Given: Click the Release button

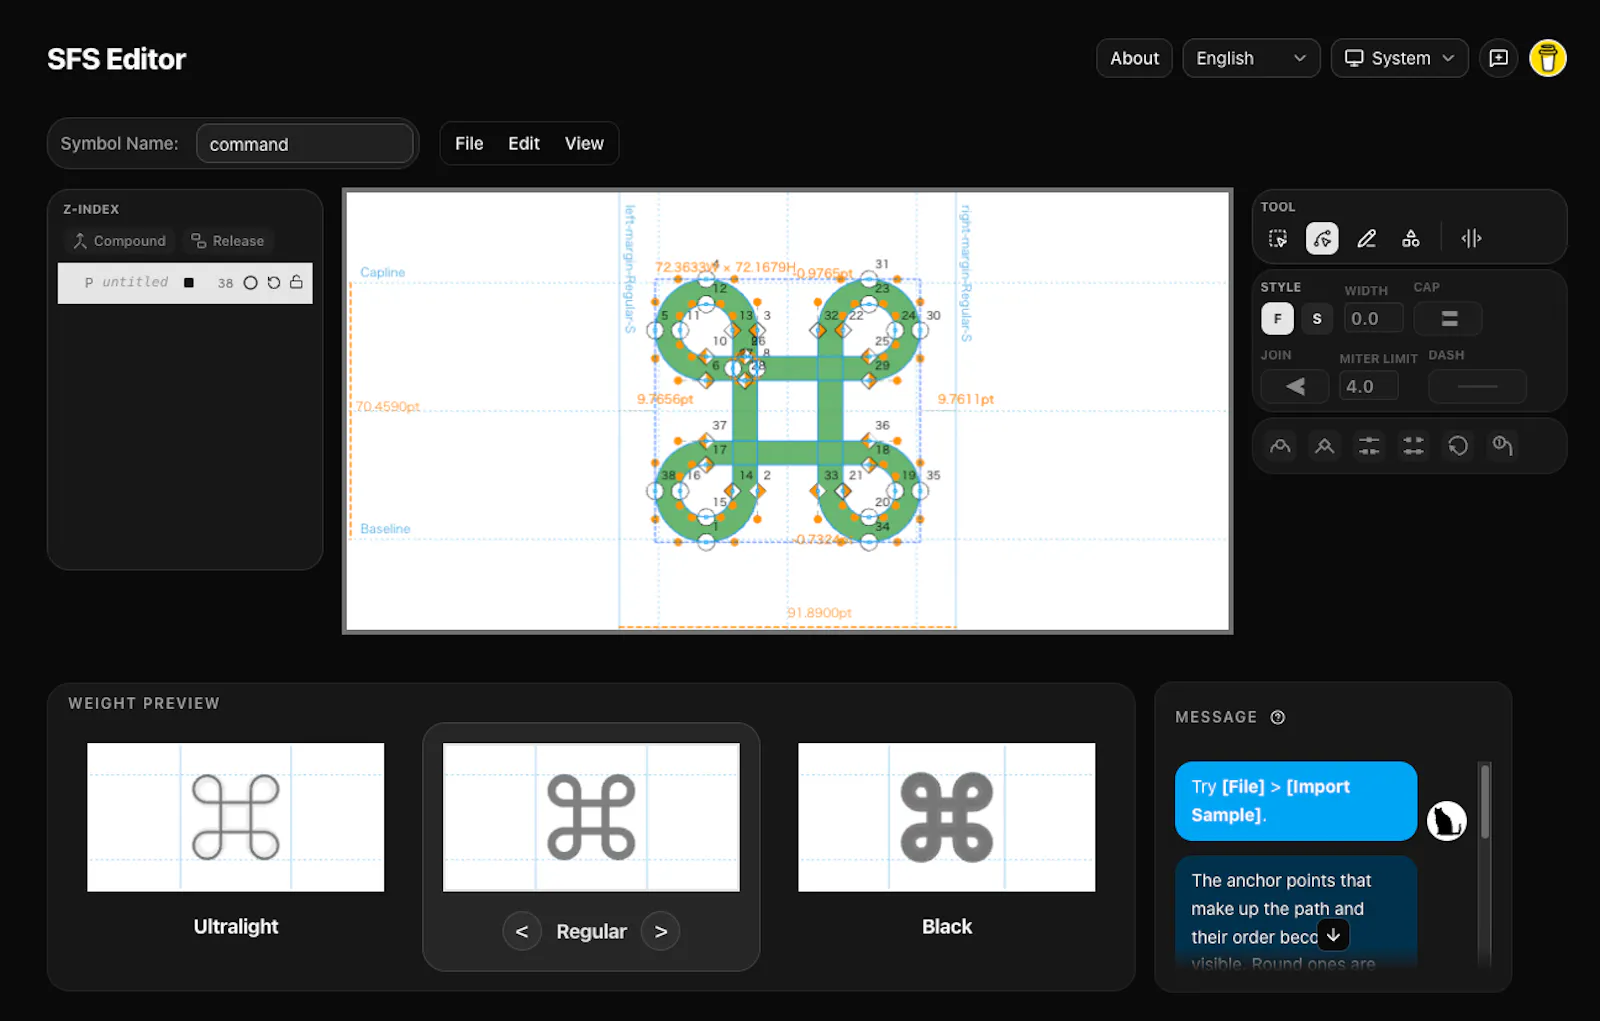Looking at the screenshot, I should (228, 241).
